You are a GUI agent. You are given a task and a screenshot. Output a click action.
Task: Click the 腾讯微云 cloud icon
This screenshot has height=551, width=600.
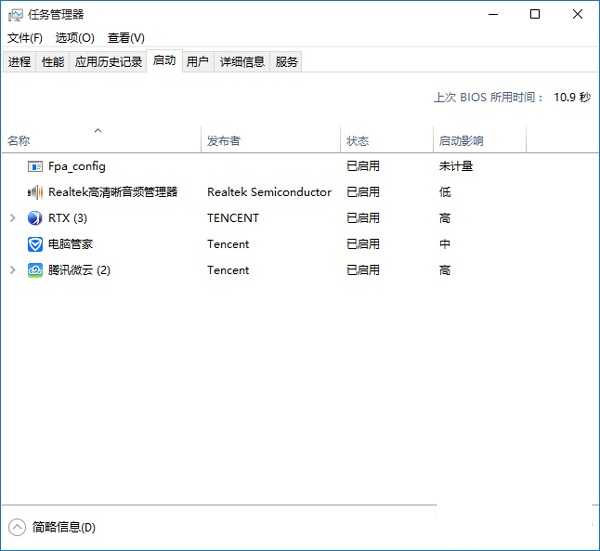pyautogui.click(x=35, y=270)
